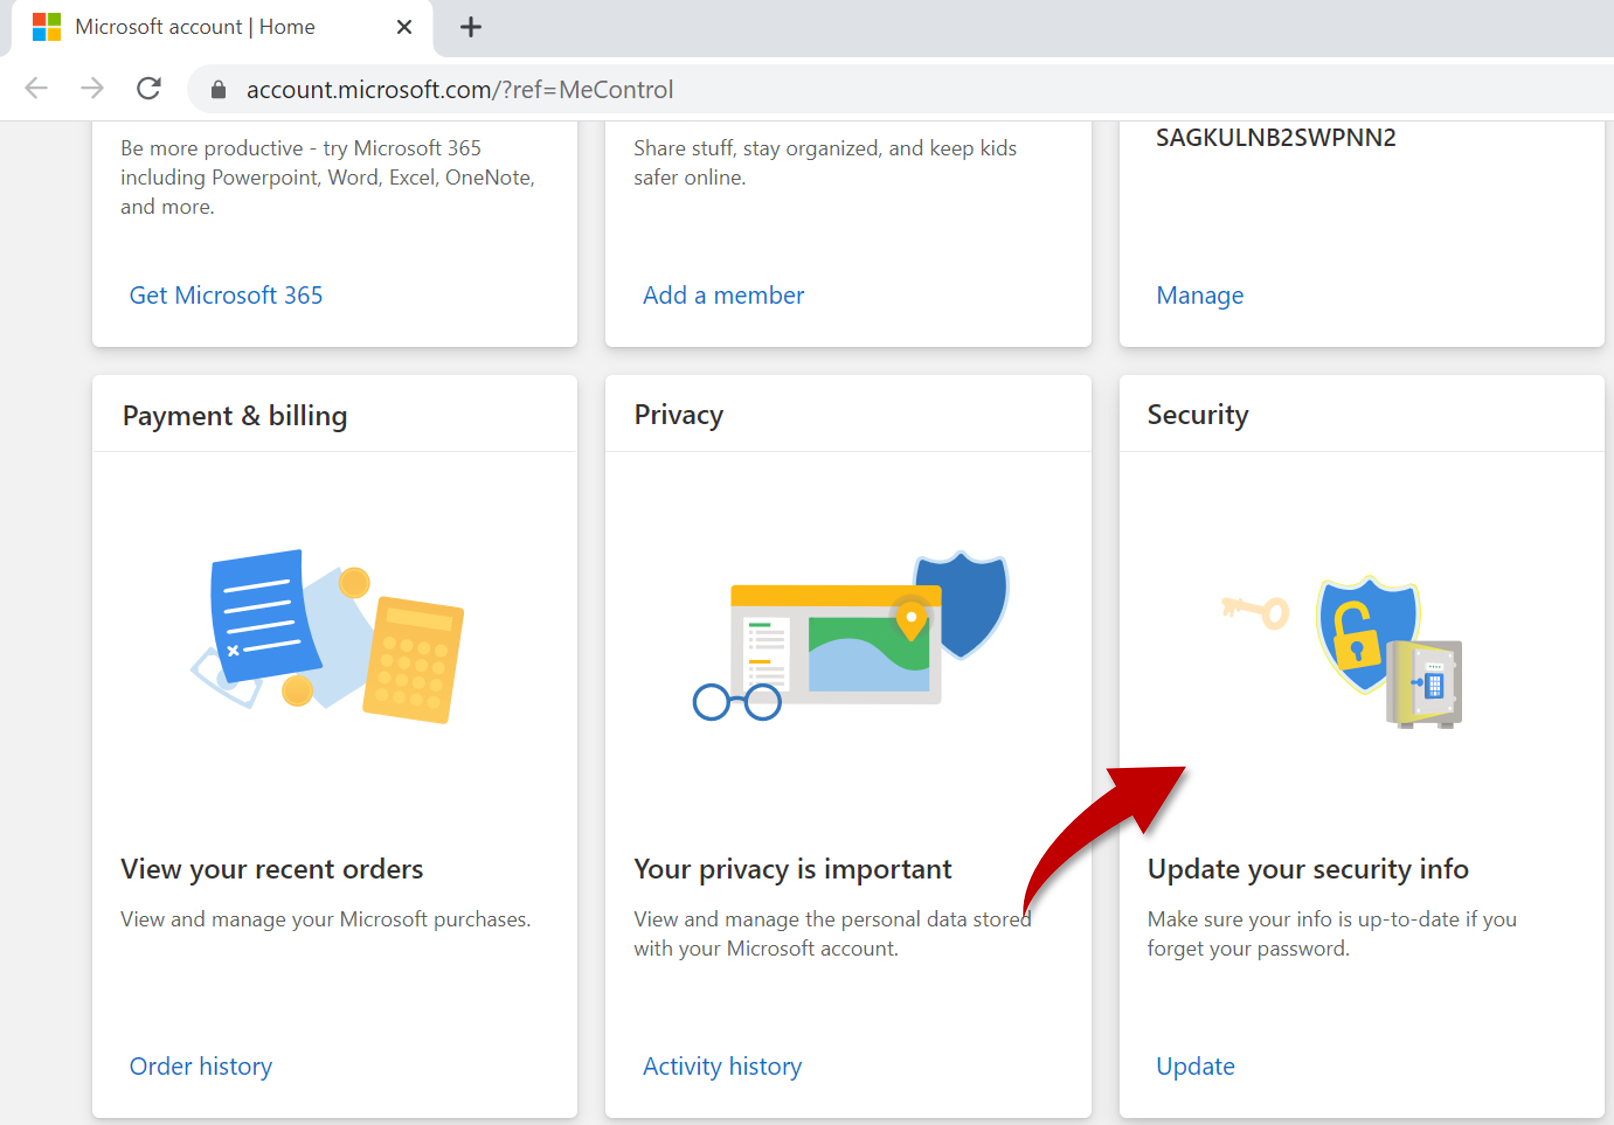Image resolution: width=1614 pixels, height=1125 pixels.
Task: Click the Microsoft logo favicon on the tab
Action: pyautogui.click(x=44, y=26)
